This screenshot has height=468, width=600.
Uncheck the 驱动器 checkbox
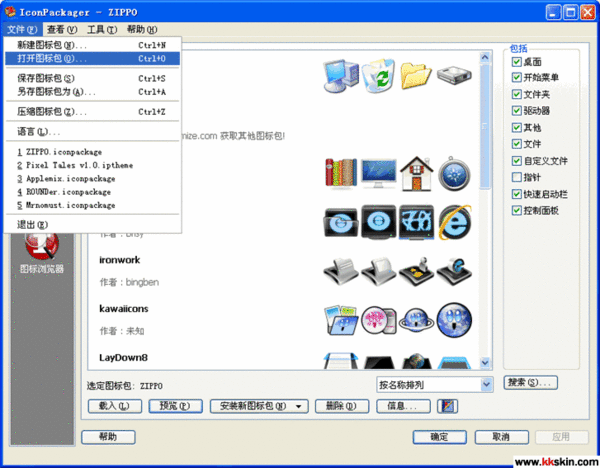(x=517, y=111)
